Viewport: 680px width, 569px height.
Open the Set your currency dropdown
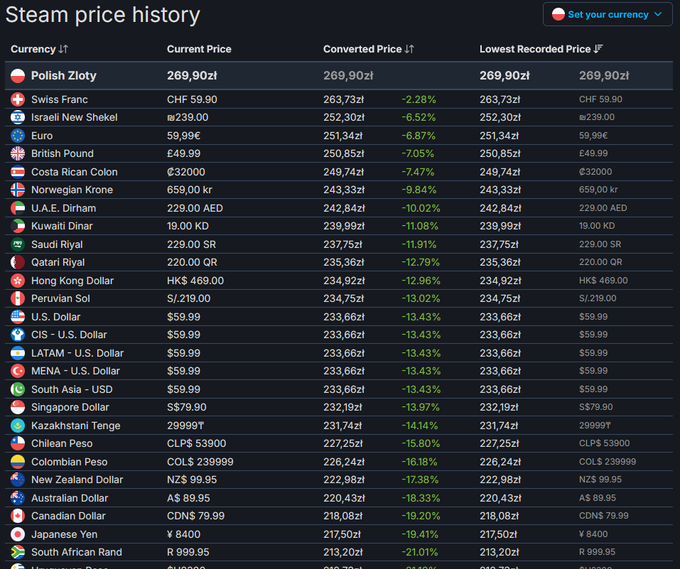pos(607,14)
